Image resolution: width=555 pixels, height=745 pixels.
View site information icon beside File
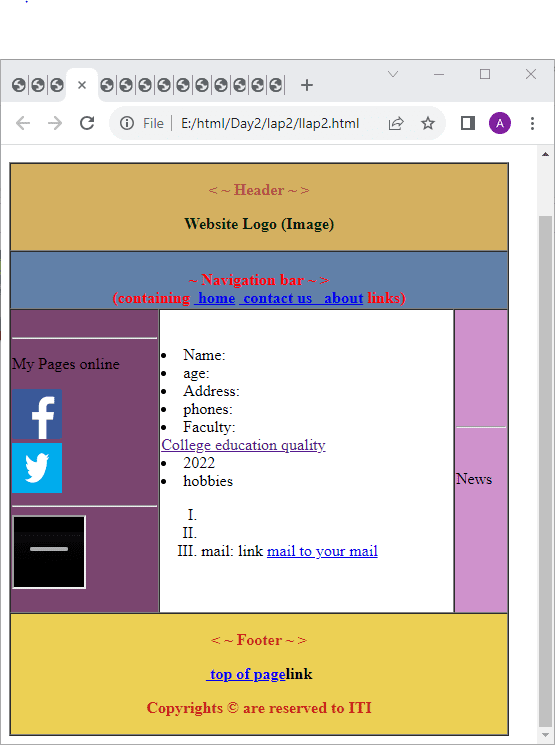[126, 124]
